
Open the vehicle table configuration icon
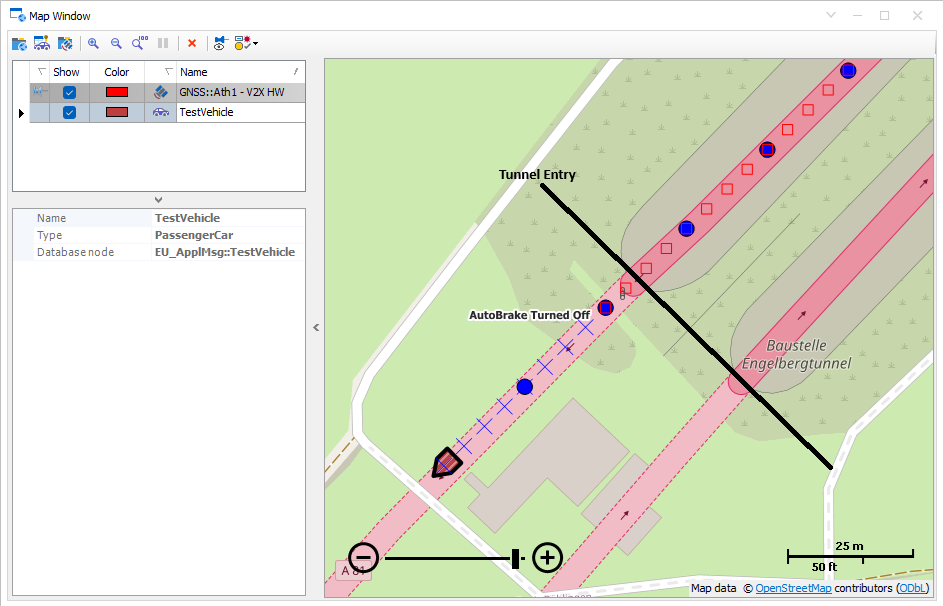point(42,43)
